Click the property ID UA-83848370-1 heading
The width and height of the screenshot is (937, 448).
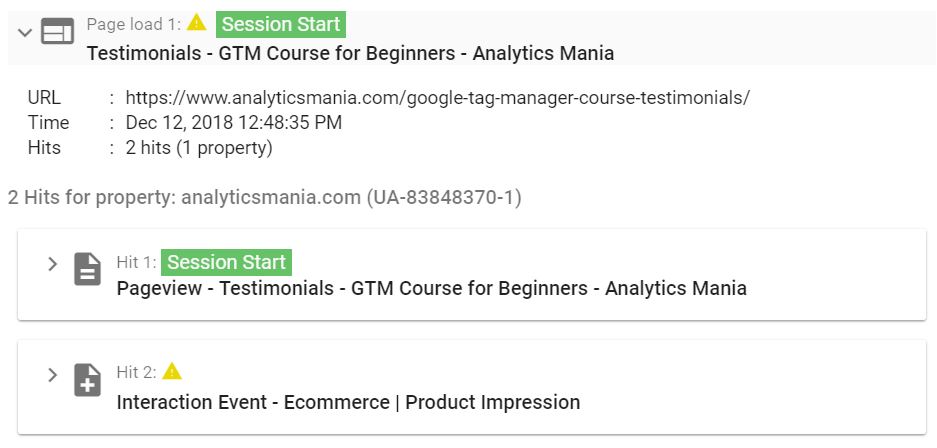pyautogui.click(x=265, y=197)
